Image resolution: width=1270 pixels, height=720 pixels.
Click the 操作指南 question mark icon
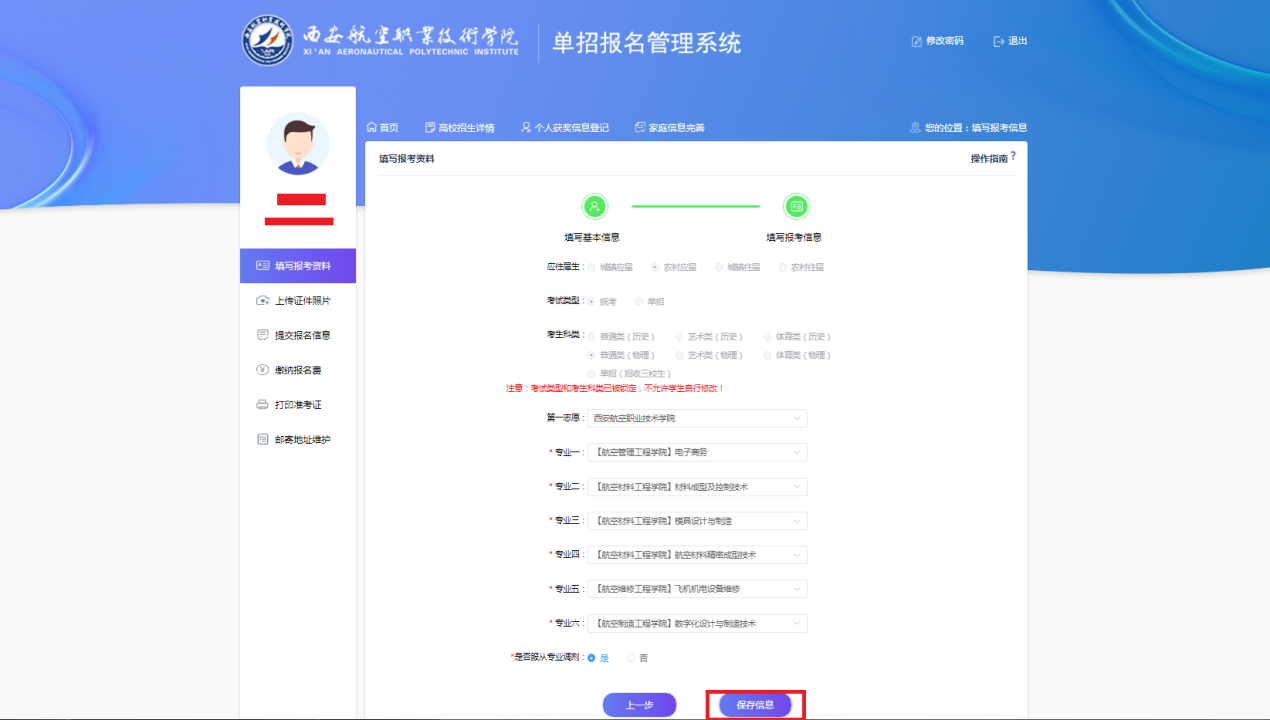click(1012, 156)
